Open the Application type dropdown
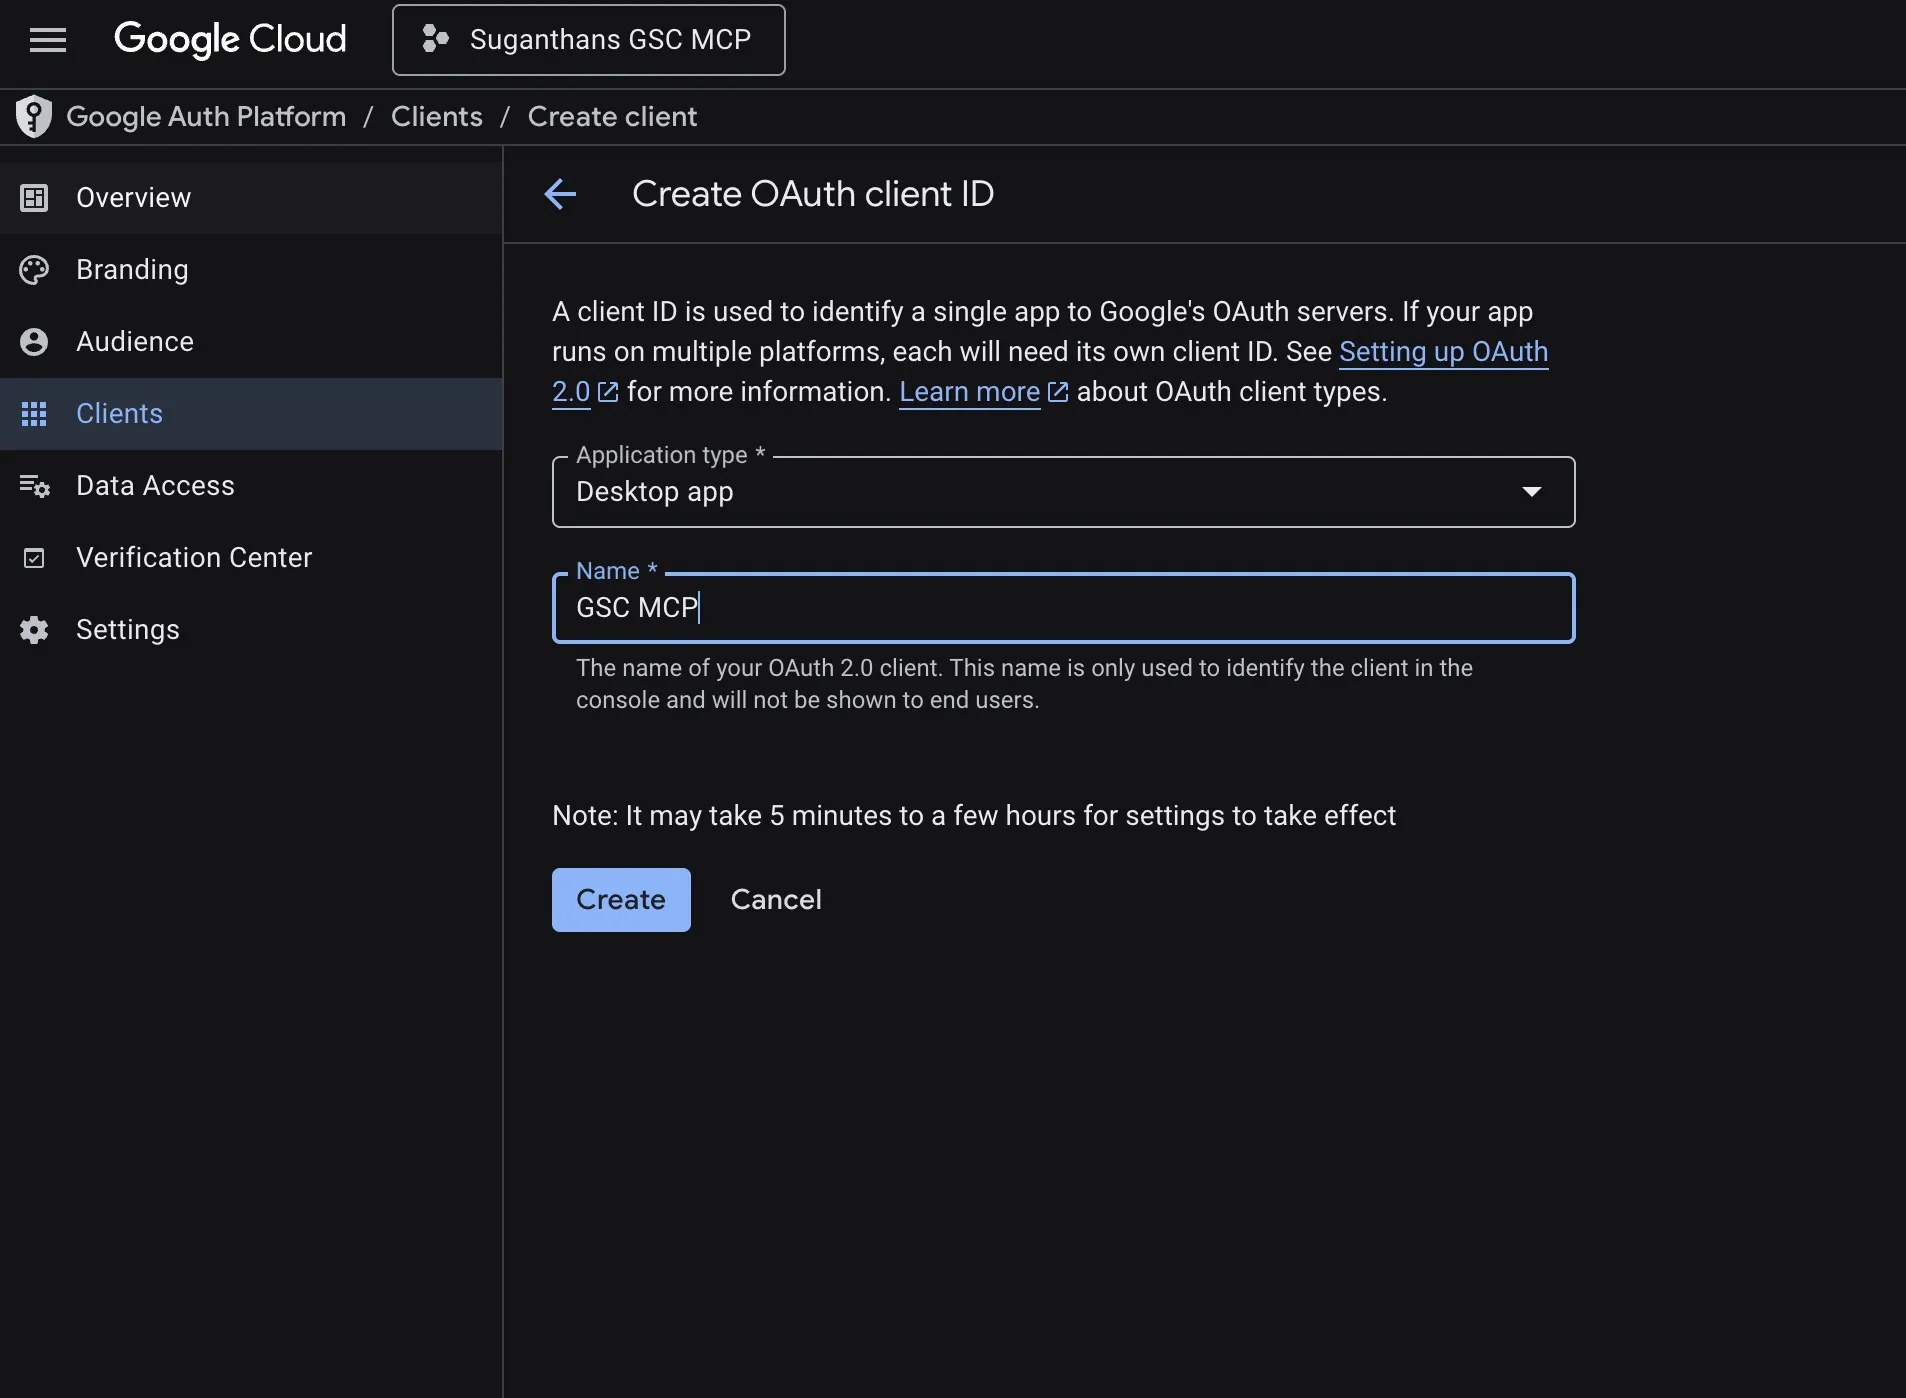Screen dimensions: 1906x1398 [1040, 492]
